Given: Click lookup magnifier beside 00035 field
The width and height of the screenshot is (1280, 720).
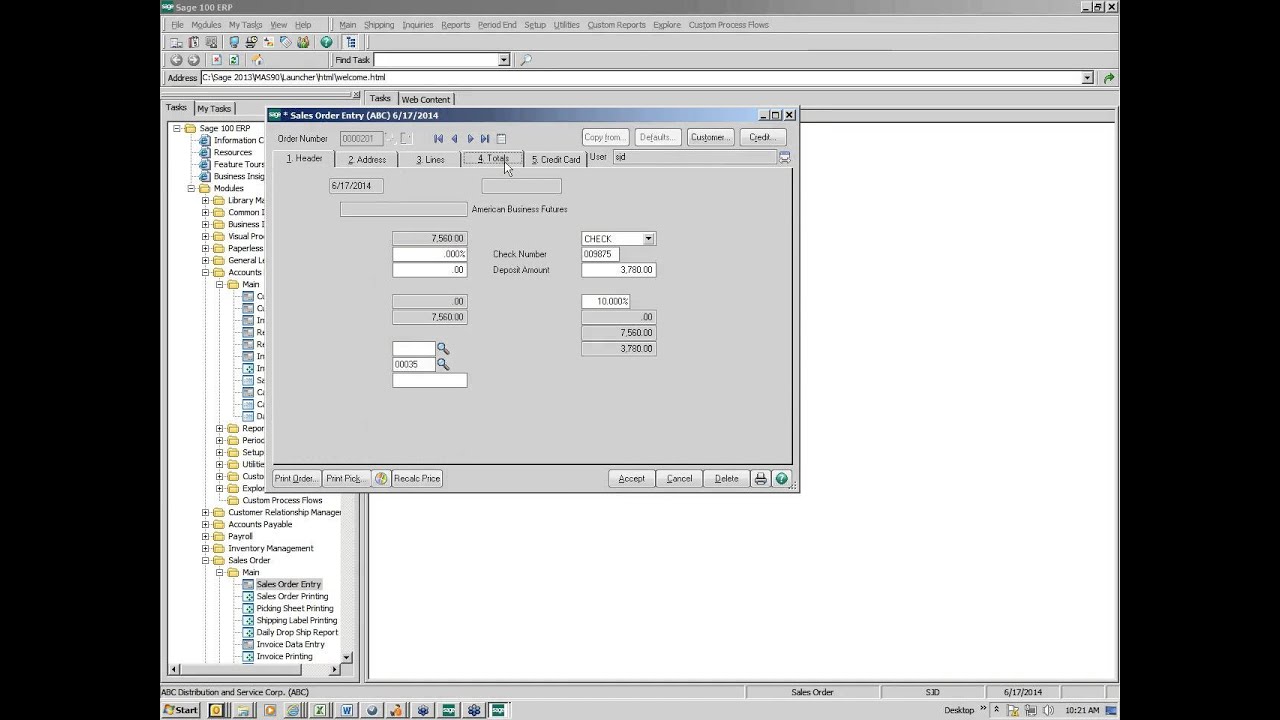Looking at the screenshot, I should tap(443, 365).
